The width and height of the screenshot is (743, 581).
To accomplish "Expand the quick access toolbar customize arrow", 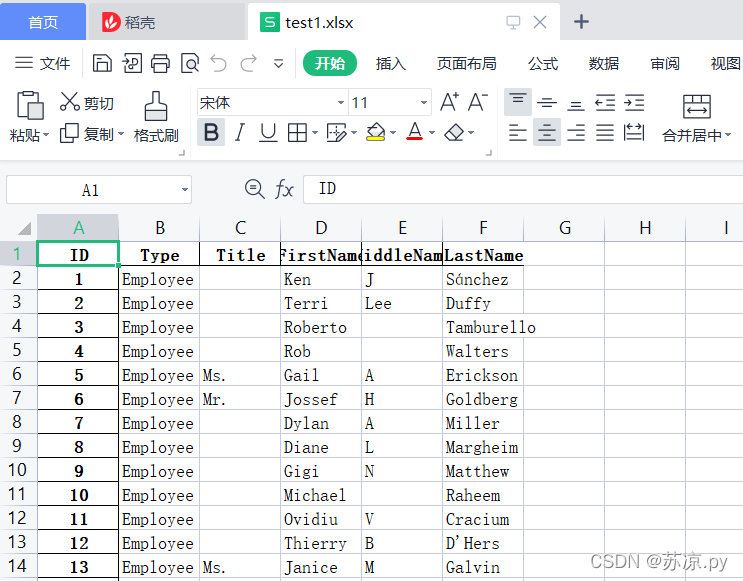I will (279, 64).
